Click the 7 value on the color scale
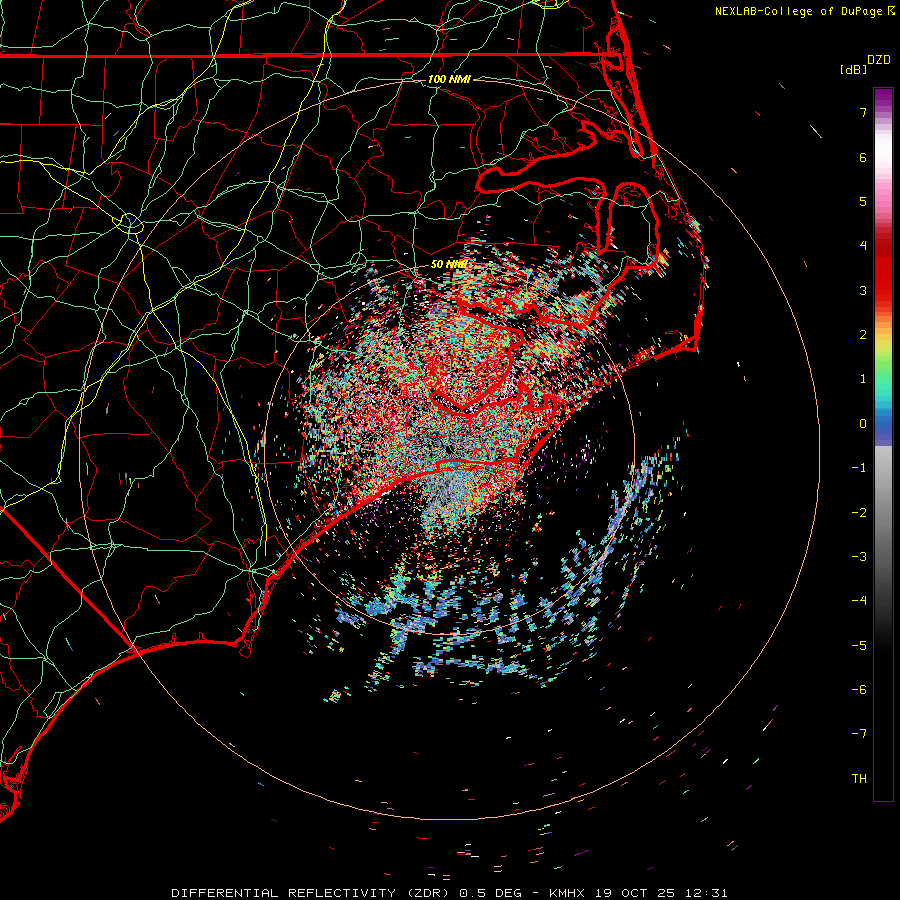This screenshot has height=900, width=900. pyautogui.click(x=863, y=112)
